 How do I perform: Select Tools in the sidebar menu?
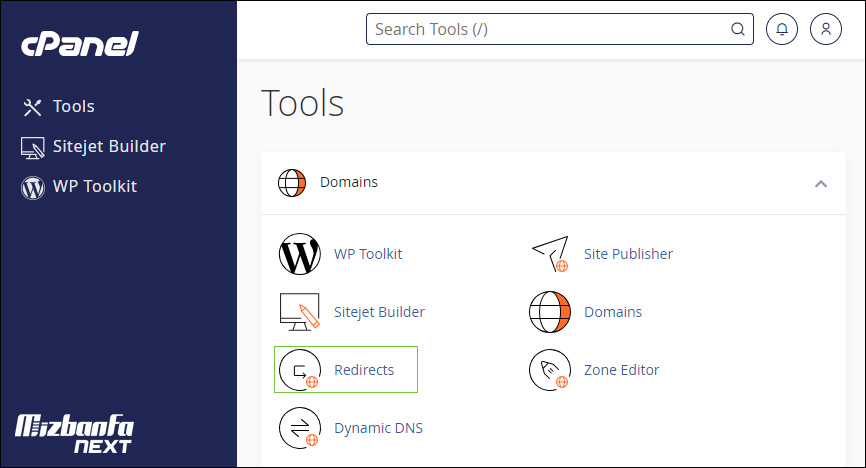tap(73, 107)
